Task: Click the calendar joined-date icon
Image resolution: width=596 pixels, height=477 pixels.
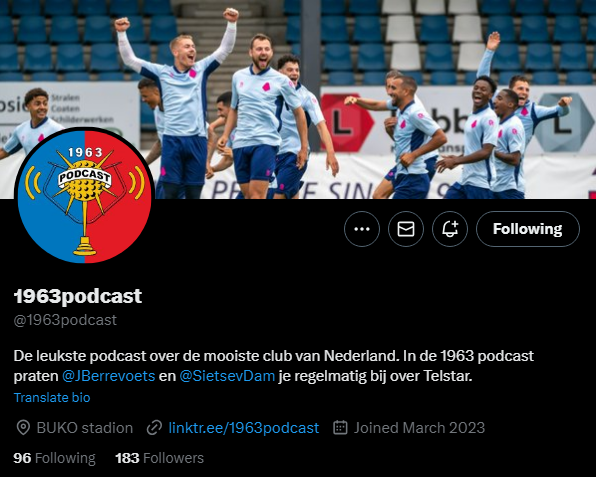Action: click(340, 427)
